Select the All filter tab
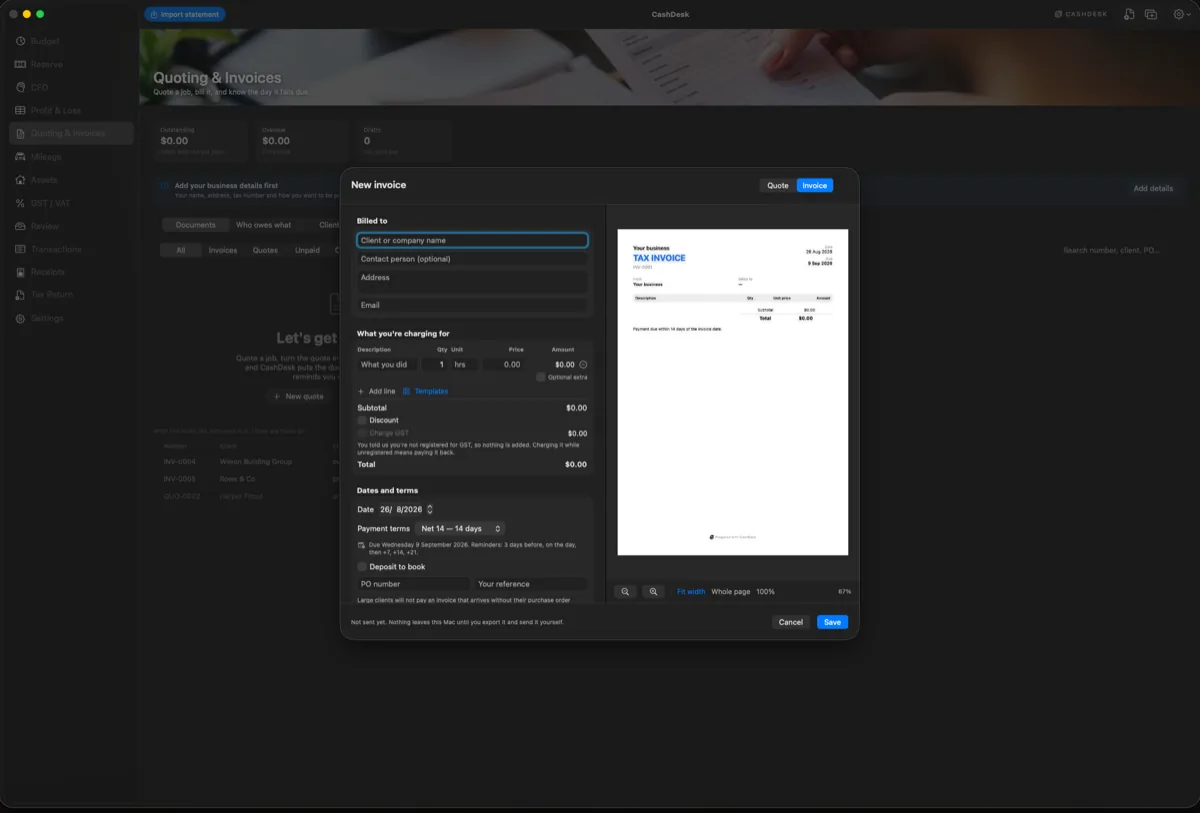Viewport: 1200px width, 813px height. [x=181, y=250]
